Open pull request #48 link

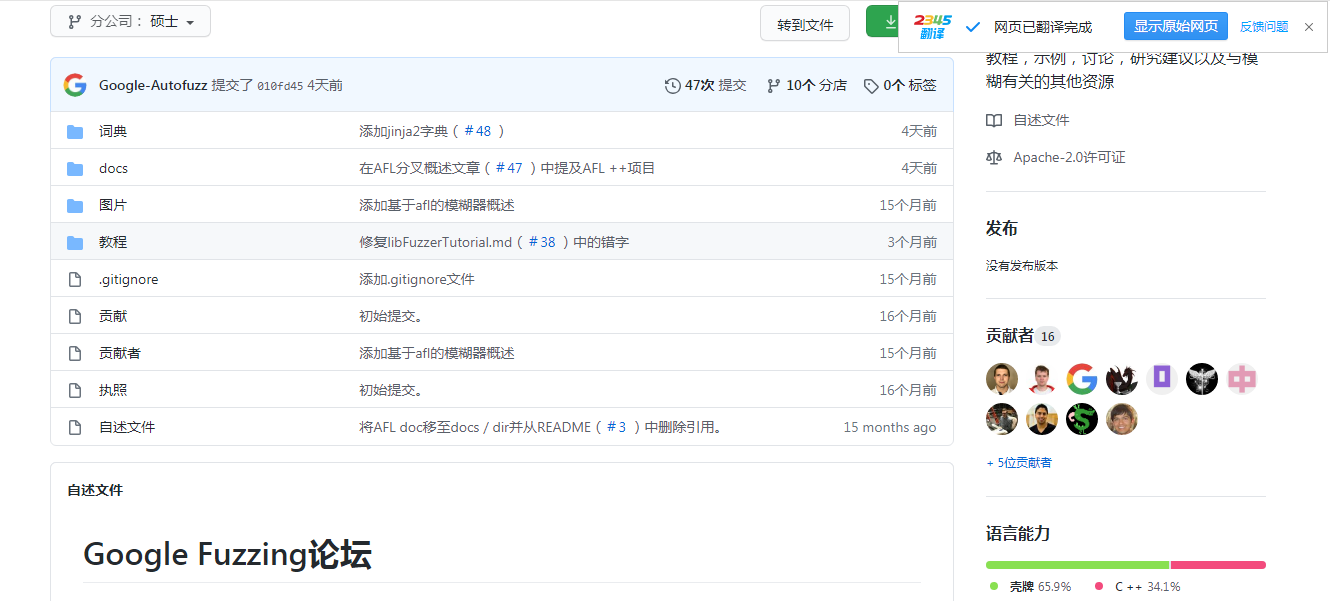pos(478,131)
